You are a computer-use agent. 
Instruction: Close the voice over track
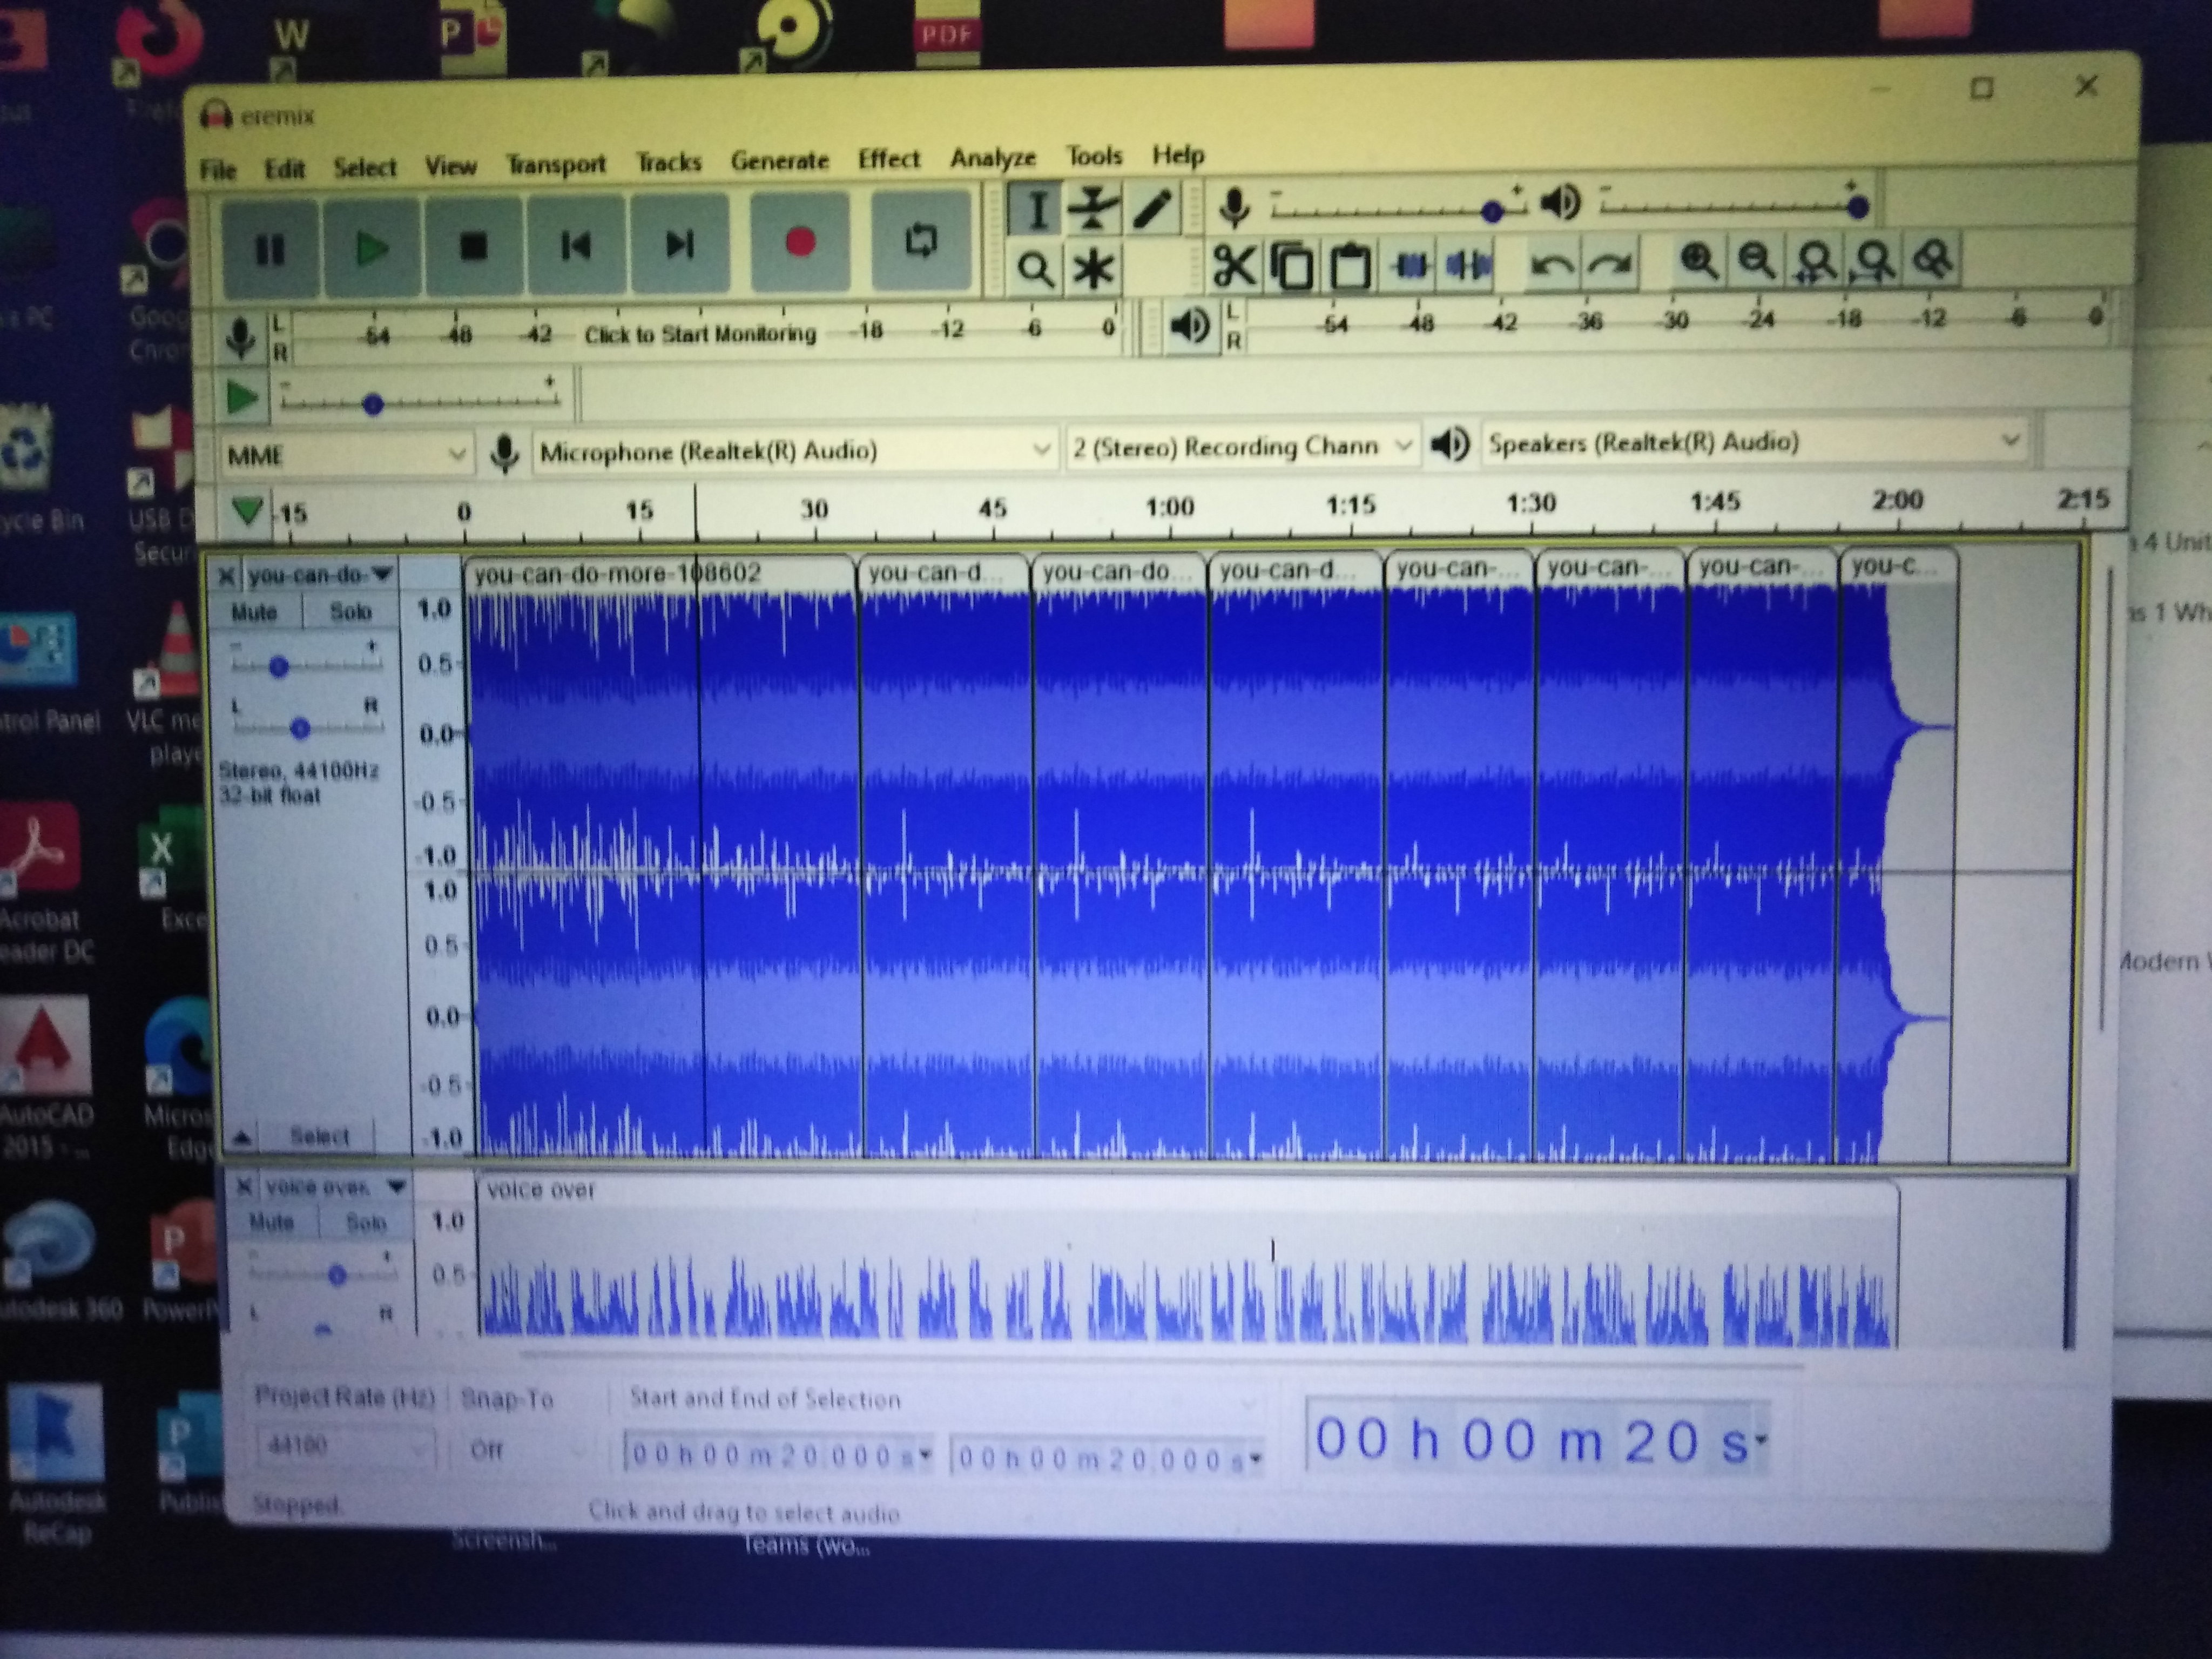[244, 1187]
